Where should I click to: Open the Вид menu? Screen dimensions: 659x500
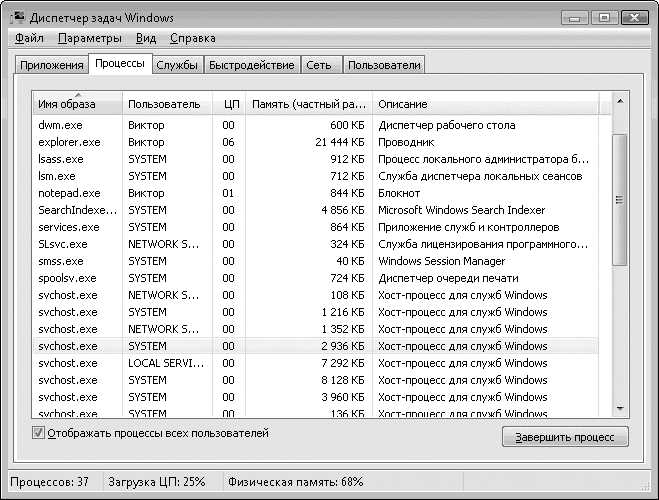(146, 39)
